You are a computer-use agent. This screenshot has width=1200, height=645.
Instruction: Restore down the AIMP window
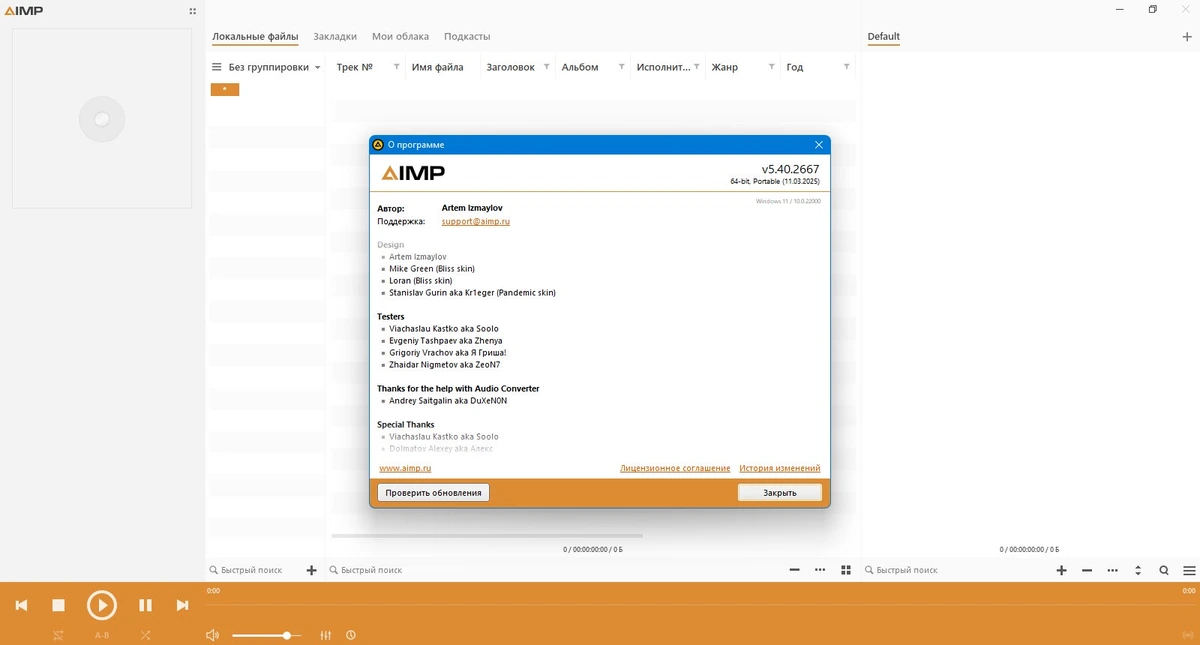point(1152,9)
